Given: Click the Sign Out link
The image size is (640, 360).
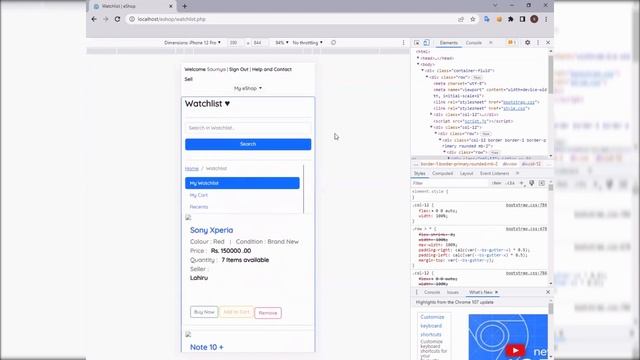Looking at the screenshot, I should 239,69.
